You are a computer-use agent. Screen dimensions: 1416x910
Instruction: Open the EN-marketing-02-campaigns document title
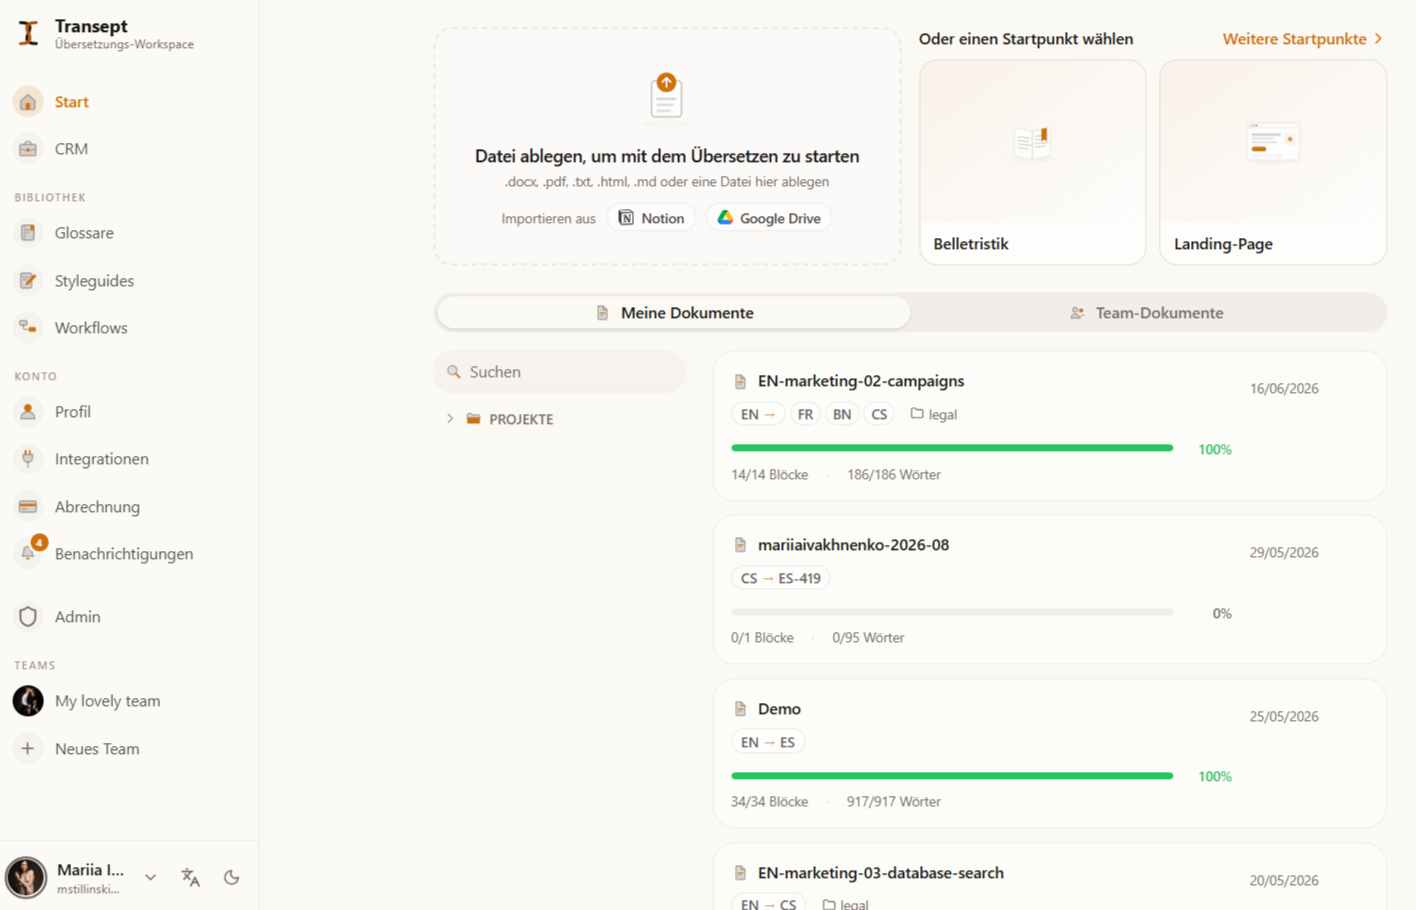coord(861,381)
